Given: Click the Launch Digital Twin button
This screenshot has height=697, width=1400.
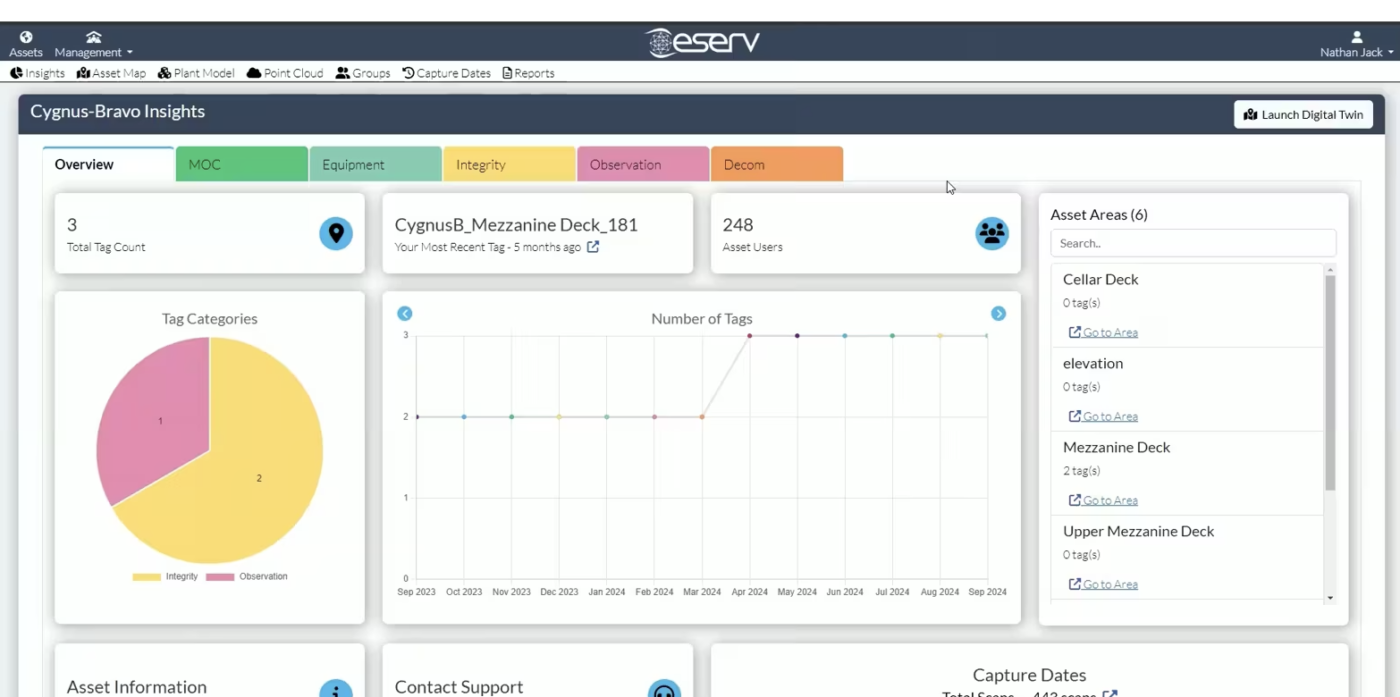Looking at the screenshot, I should pos(1303,115).
